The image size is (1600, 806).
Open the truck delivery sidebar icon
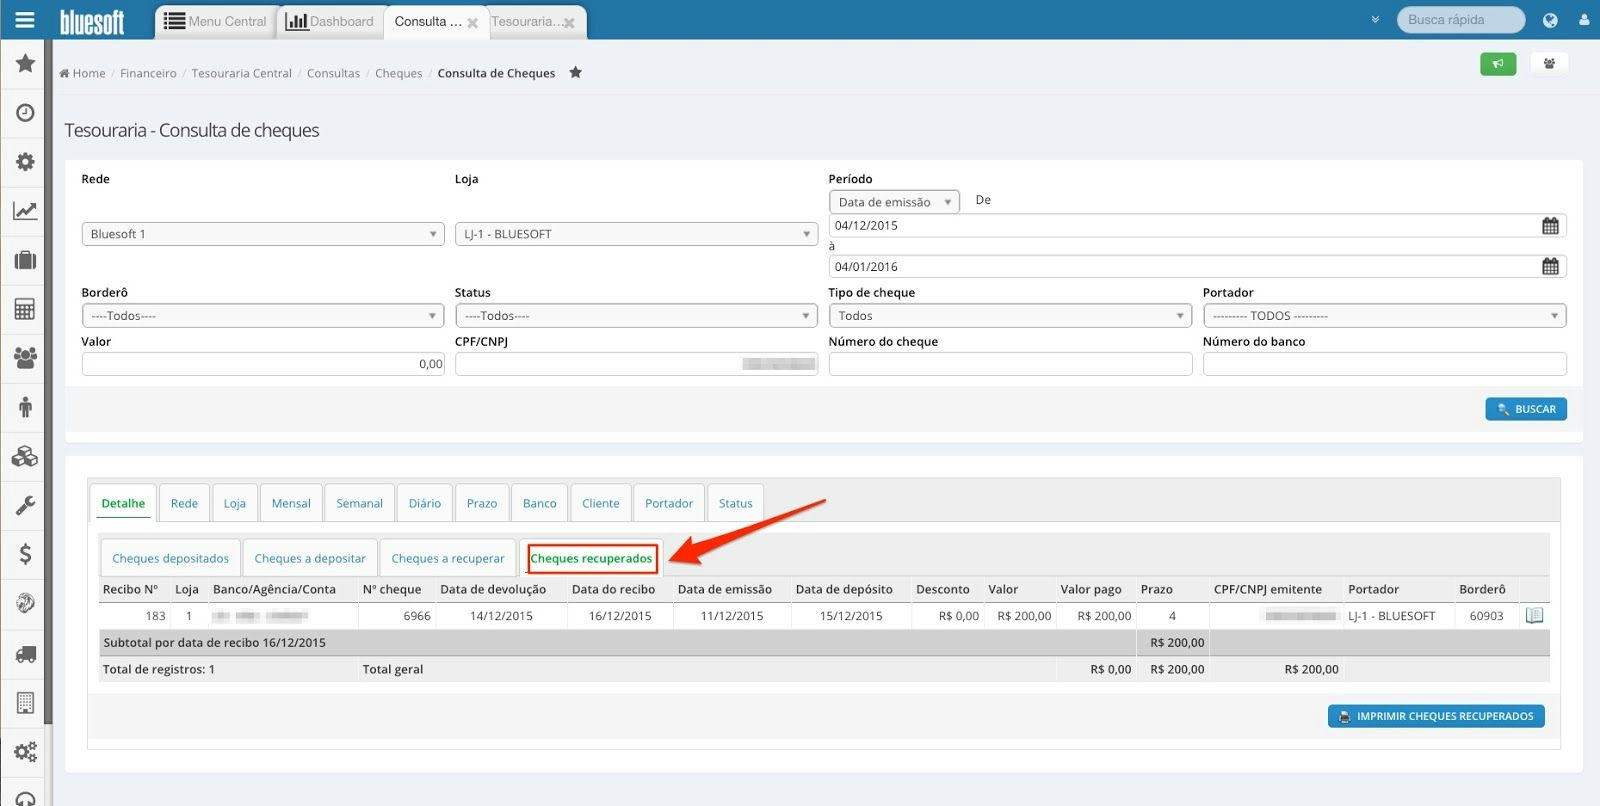point(25,654)
